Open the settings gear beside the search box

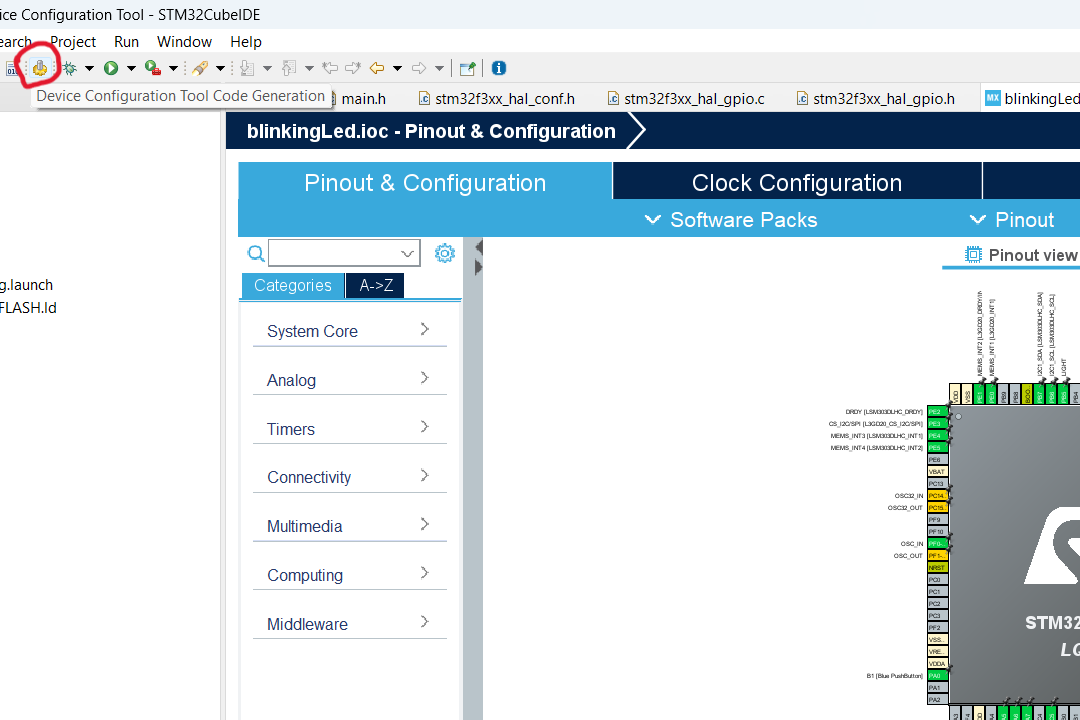pos(444,253)
